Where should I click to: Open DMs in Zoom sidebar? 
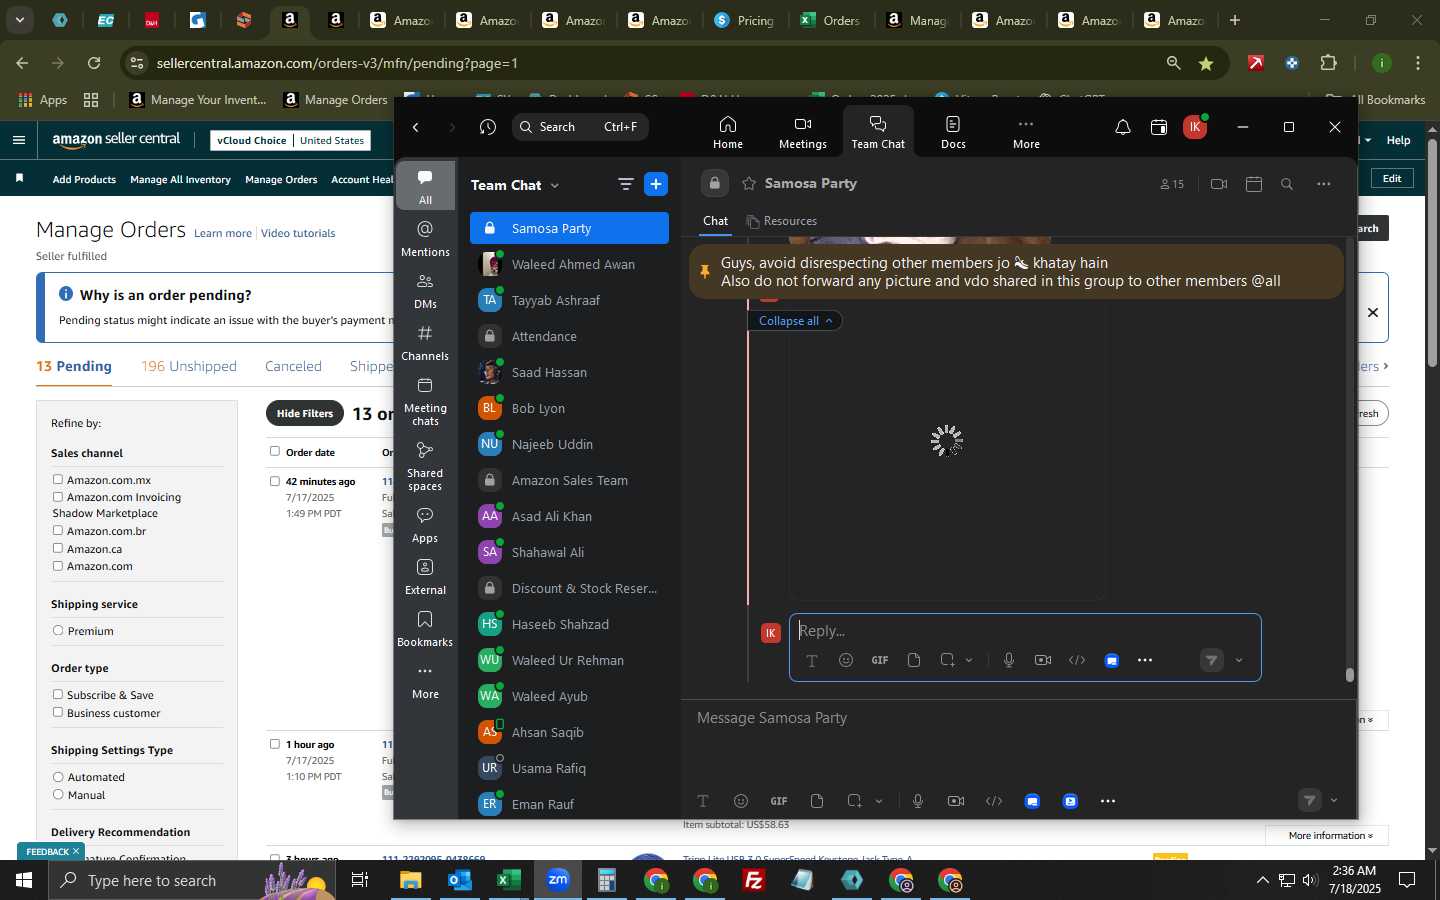[x=425, y=291]
